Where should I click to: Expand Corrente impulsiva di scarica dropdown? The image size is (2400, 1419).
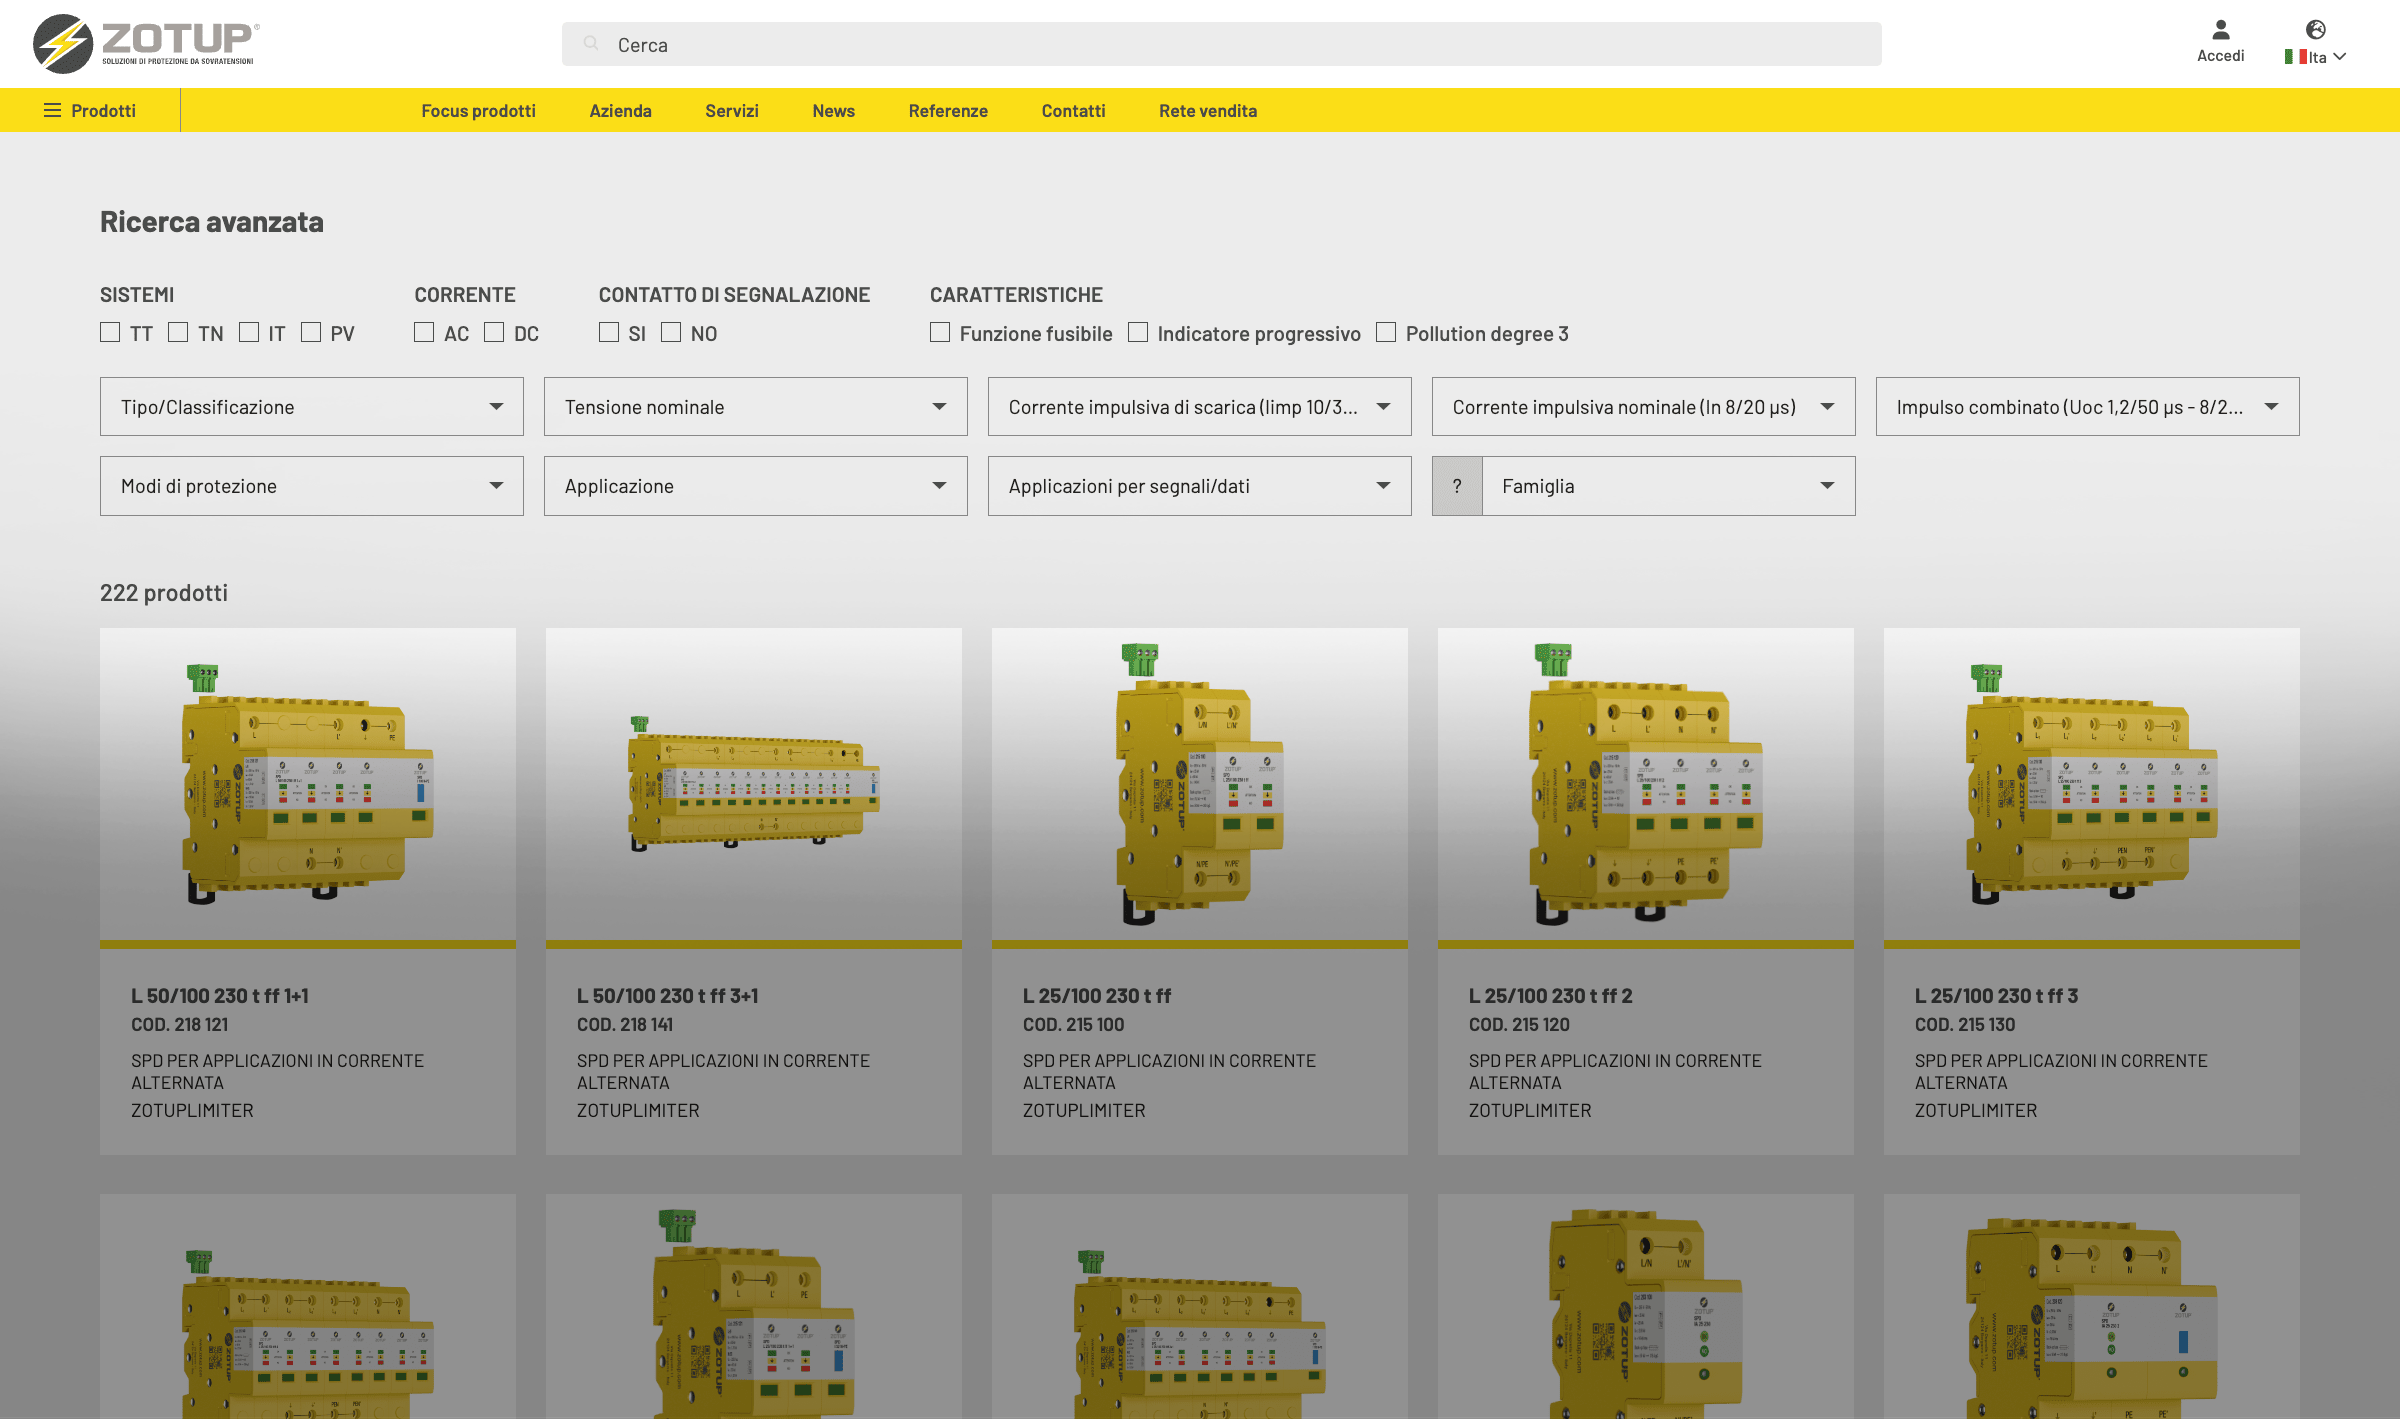coord(1200,407)
